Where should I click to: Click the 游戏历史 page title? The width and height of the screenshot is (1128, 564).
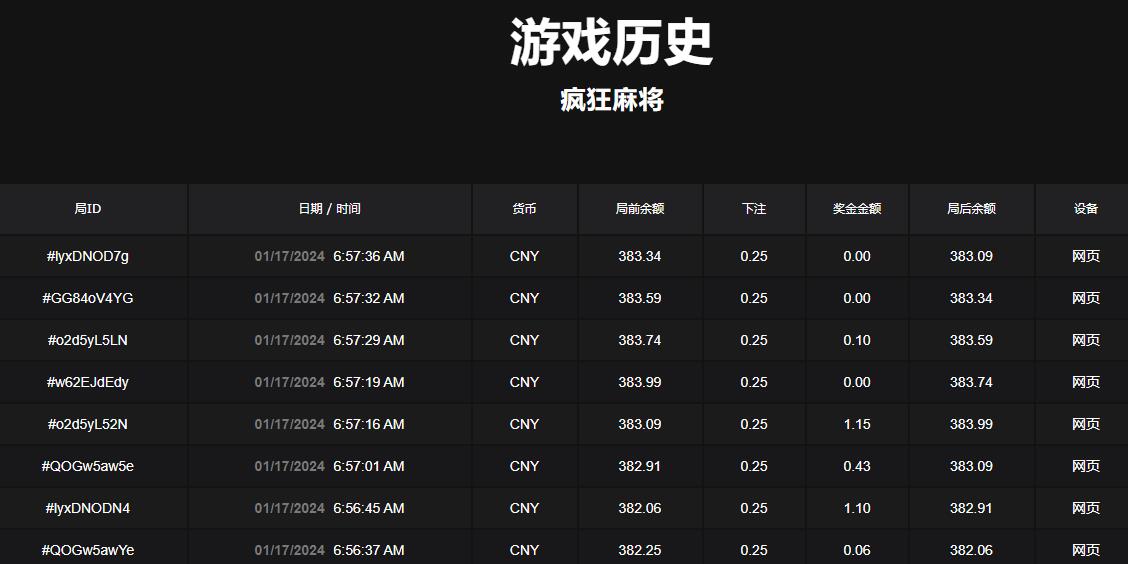click(611, 43)
